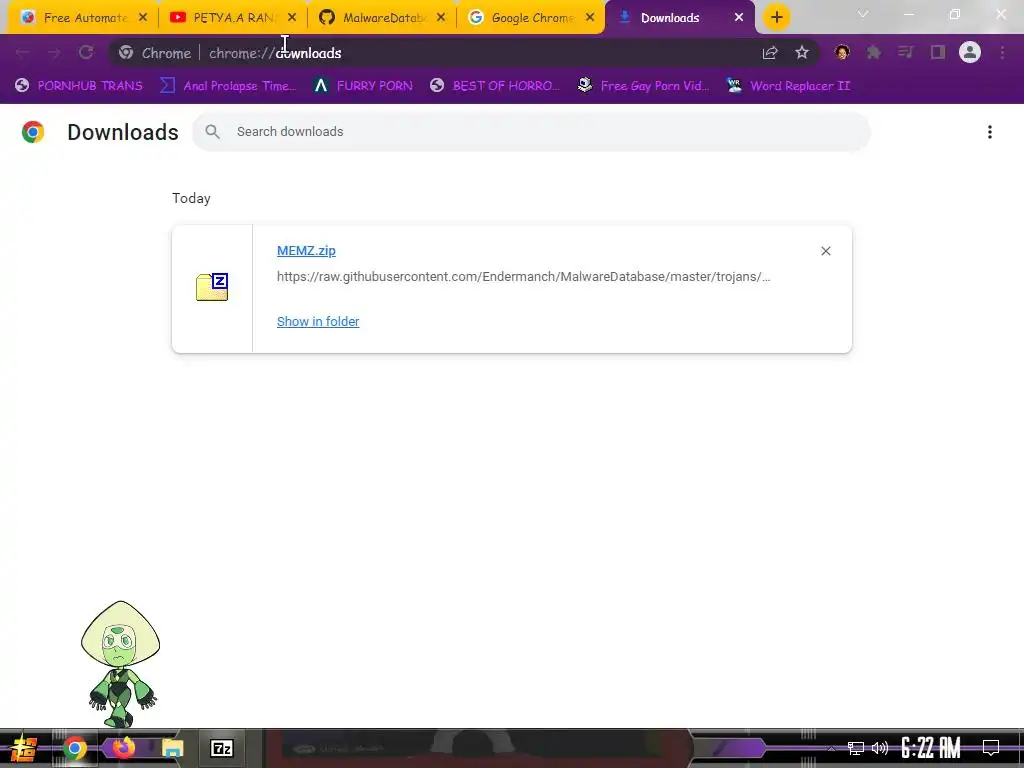The width and height of the screenshot is (1024, 768).
Task: Launch Firefox from the taskbar
Action: 123,748
